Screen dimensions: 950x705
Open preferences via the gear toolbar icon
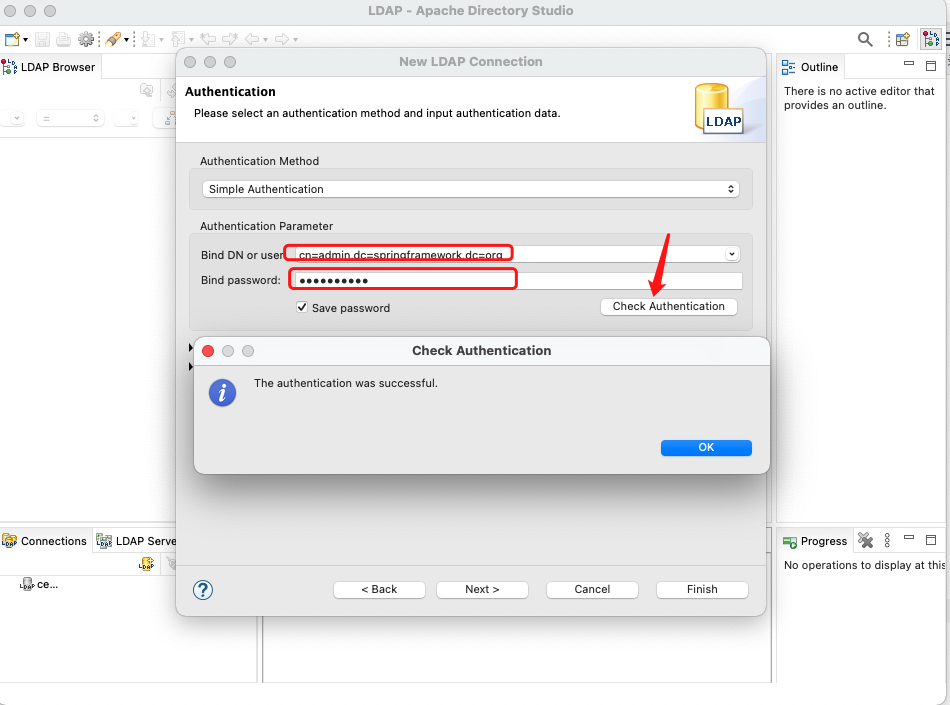click(86, 38)
